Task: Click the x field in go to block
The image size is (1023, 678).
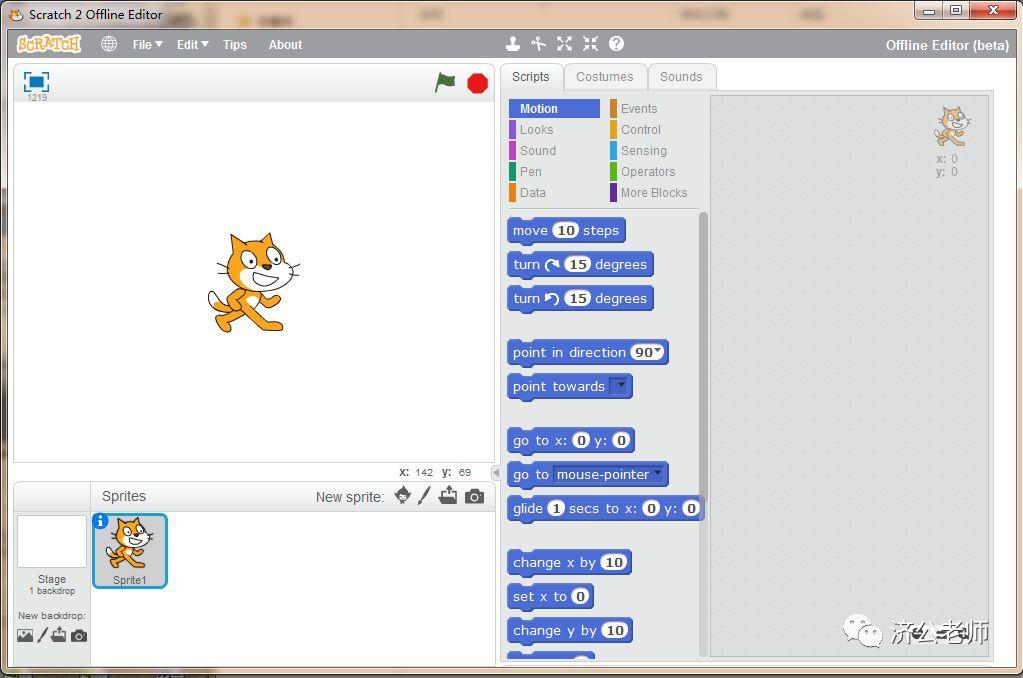Action: (x=581, y=440)
